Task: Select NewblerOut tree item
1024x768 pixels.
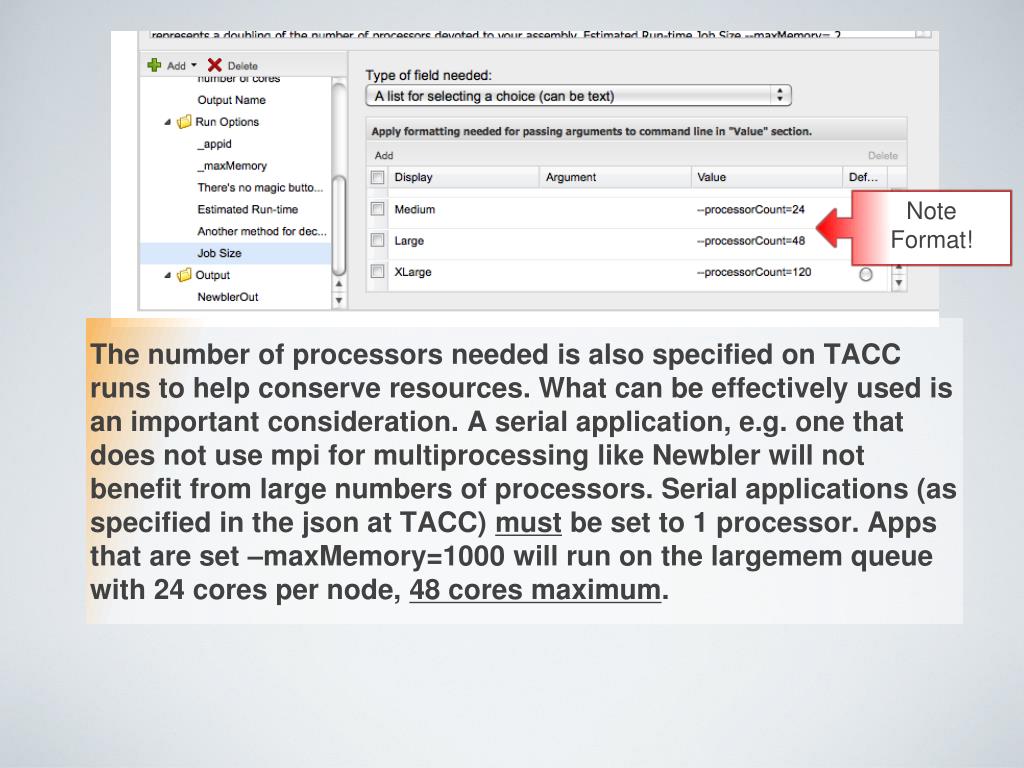Action: pyautogui.click(x=228, y=297)
